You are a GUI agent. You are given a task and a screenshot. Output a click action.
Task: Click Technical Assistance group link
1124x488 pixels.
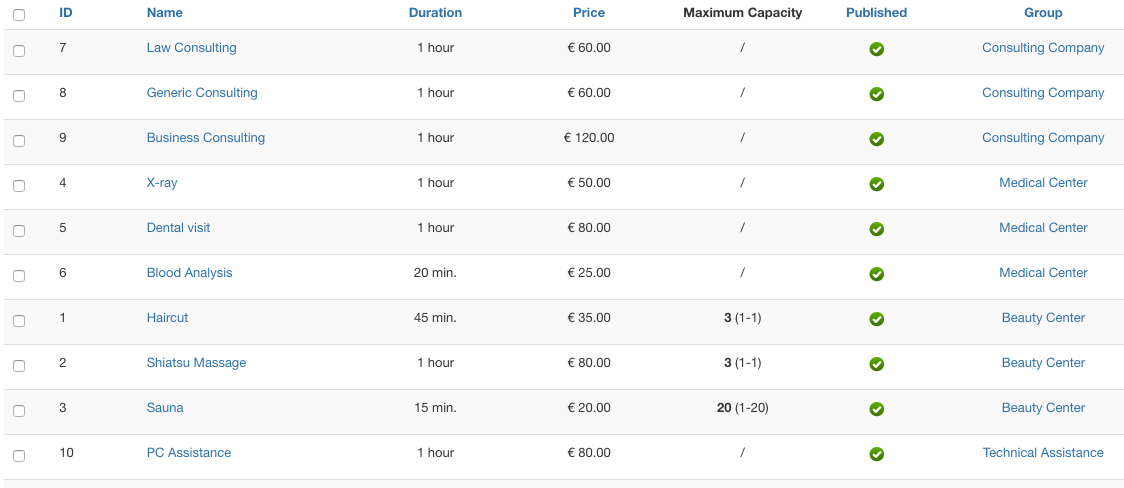coord(1043,453)
